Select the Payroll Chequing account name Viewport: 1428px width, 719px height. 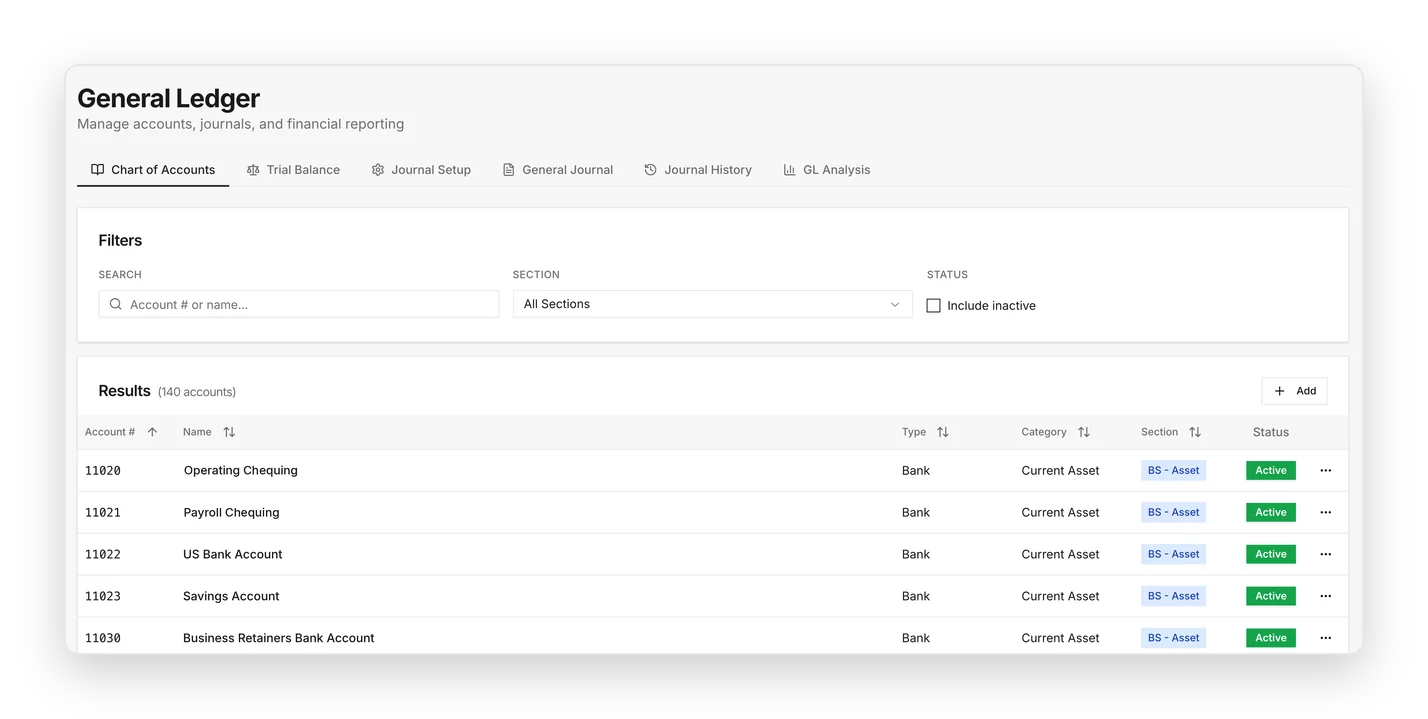point(231,512)
